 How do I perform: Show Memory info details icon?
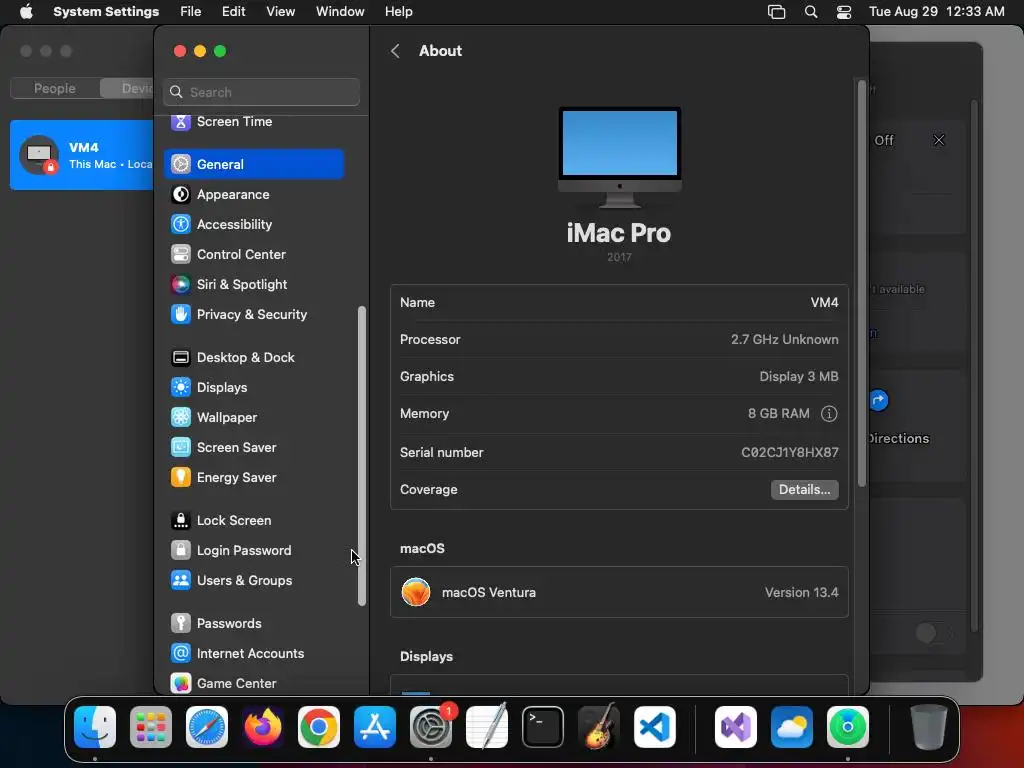point(829,413)
